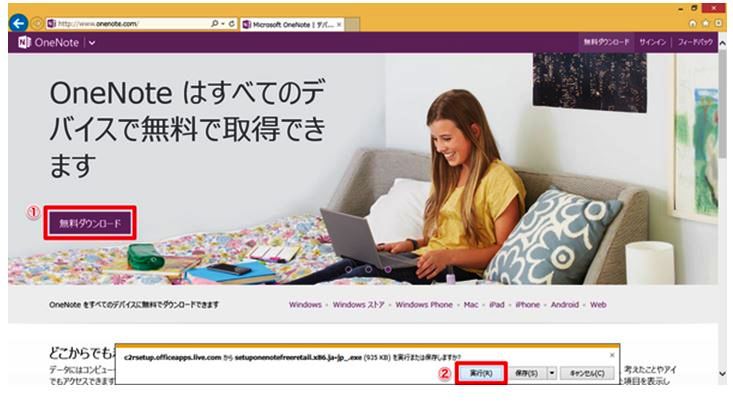
Task: Go back with the browser back arrow
Action: click(x=18, y=23)
